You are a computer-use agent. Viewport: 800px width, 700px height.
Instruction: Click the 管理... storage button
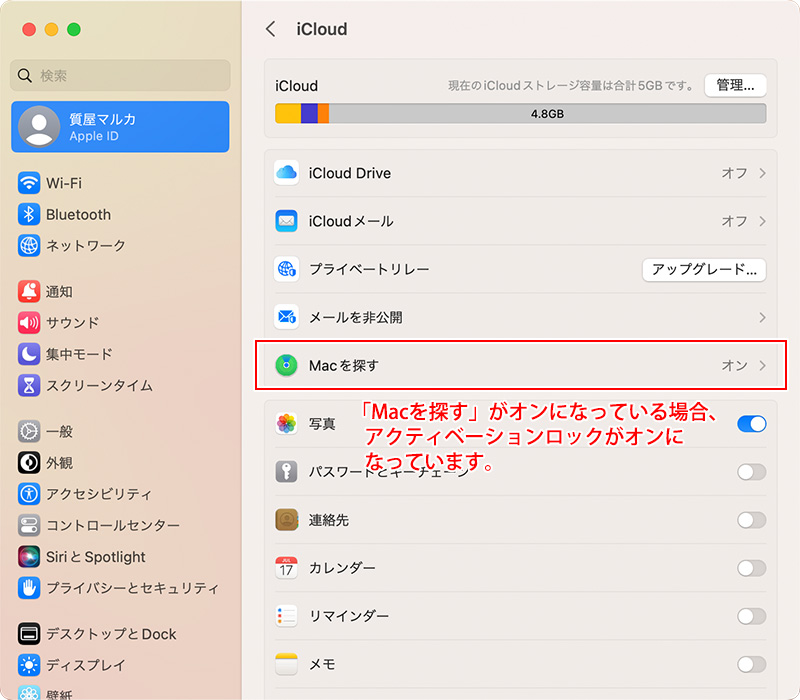tap(735, 85)
